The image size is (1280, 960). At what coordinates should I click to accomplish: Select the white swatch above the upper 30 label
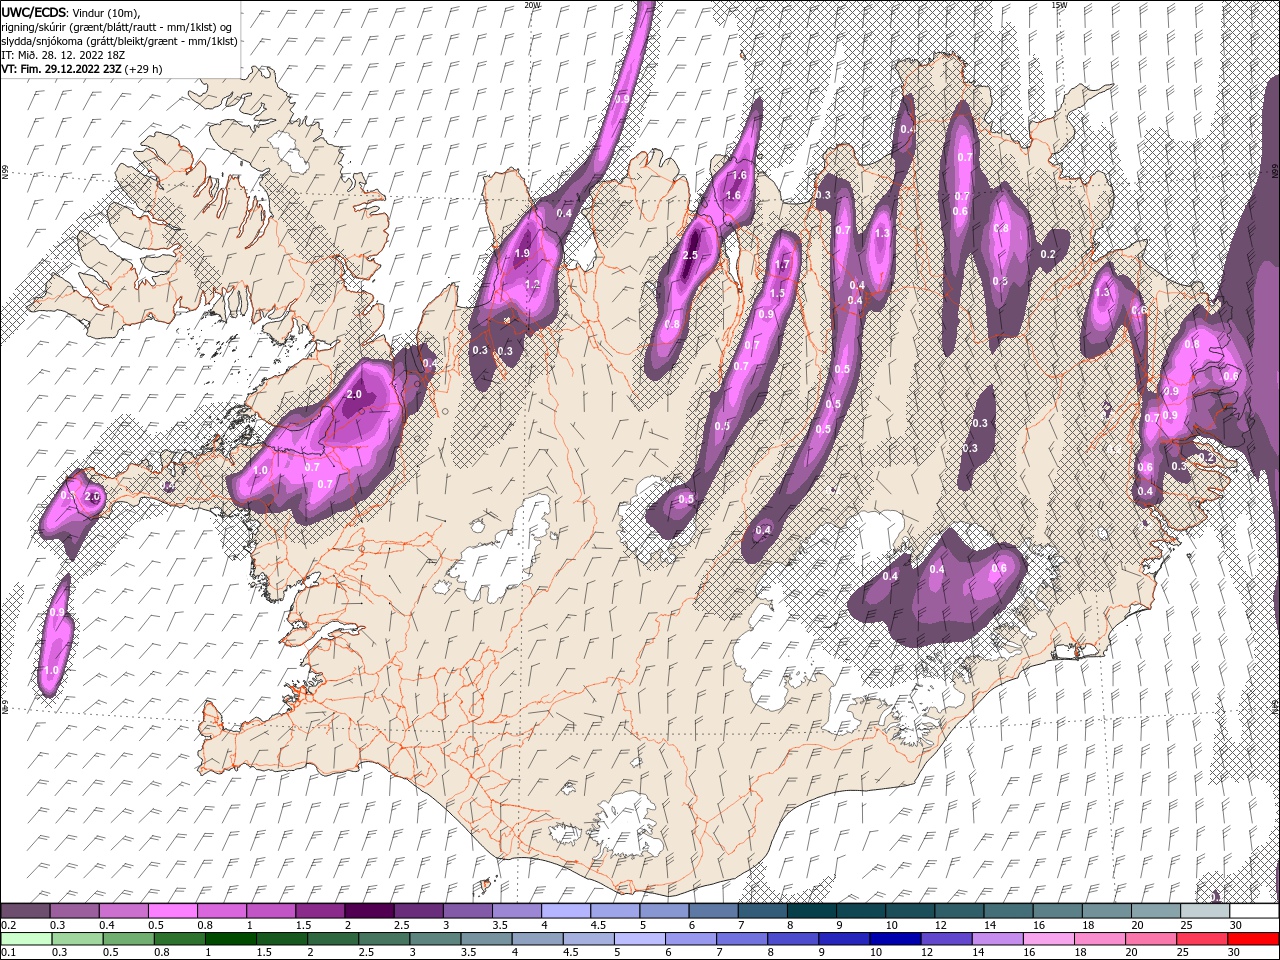(1253, 911)
